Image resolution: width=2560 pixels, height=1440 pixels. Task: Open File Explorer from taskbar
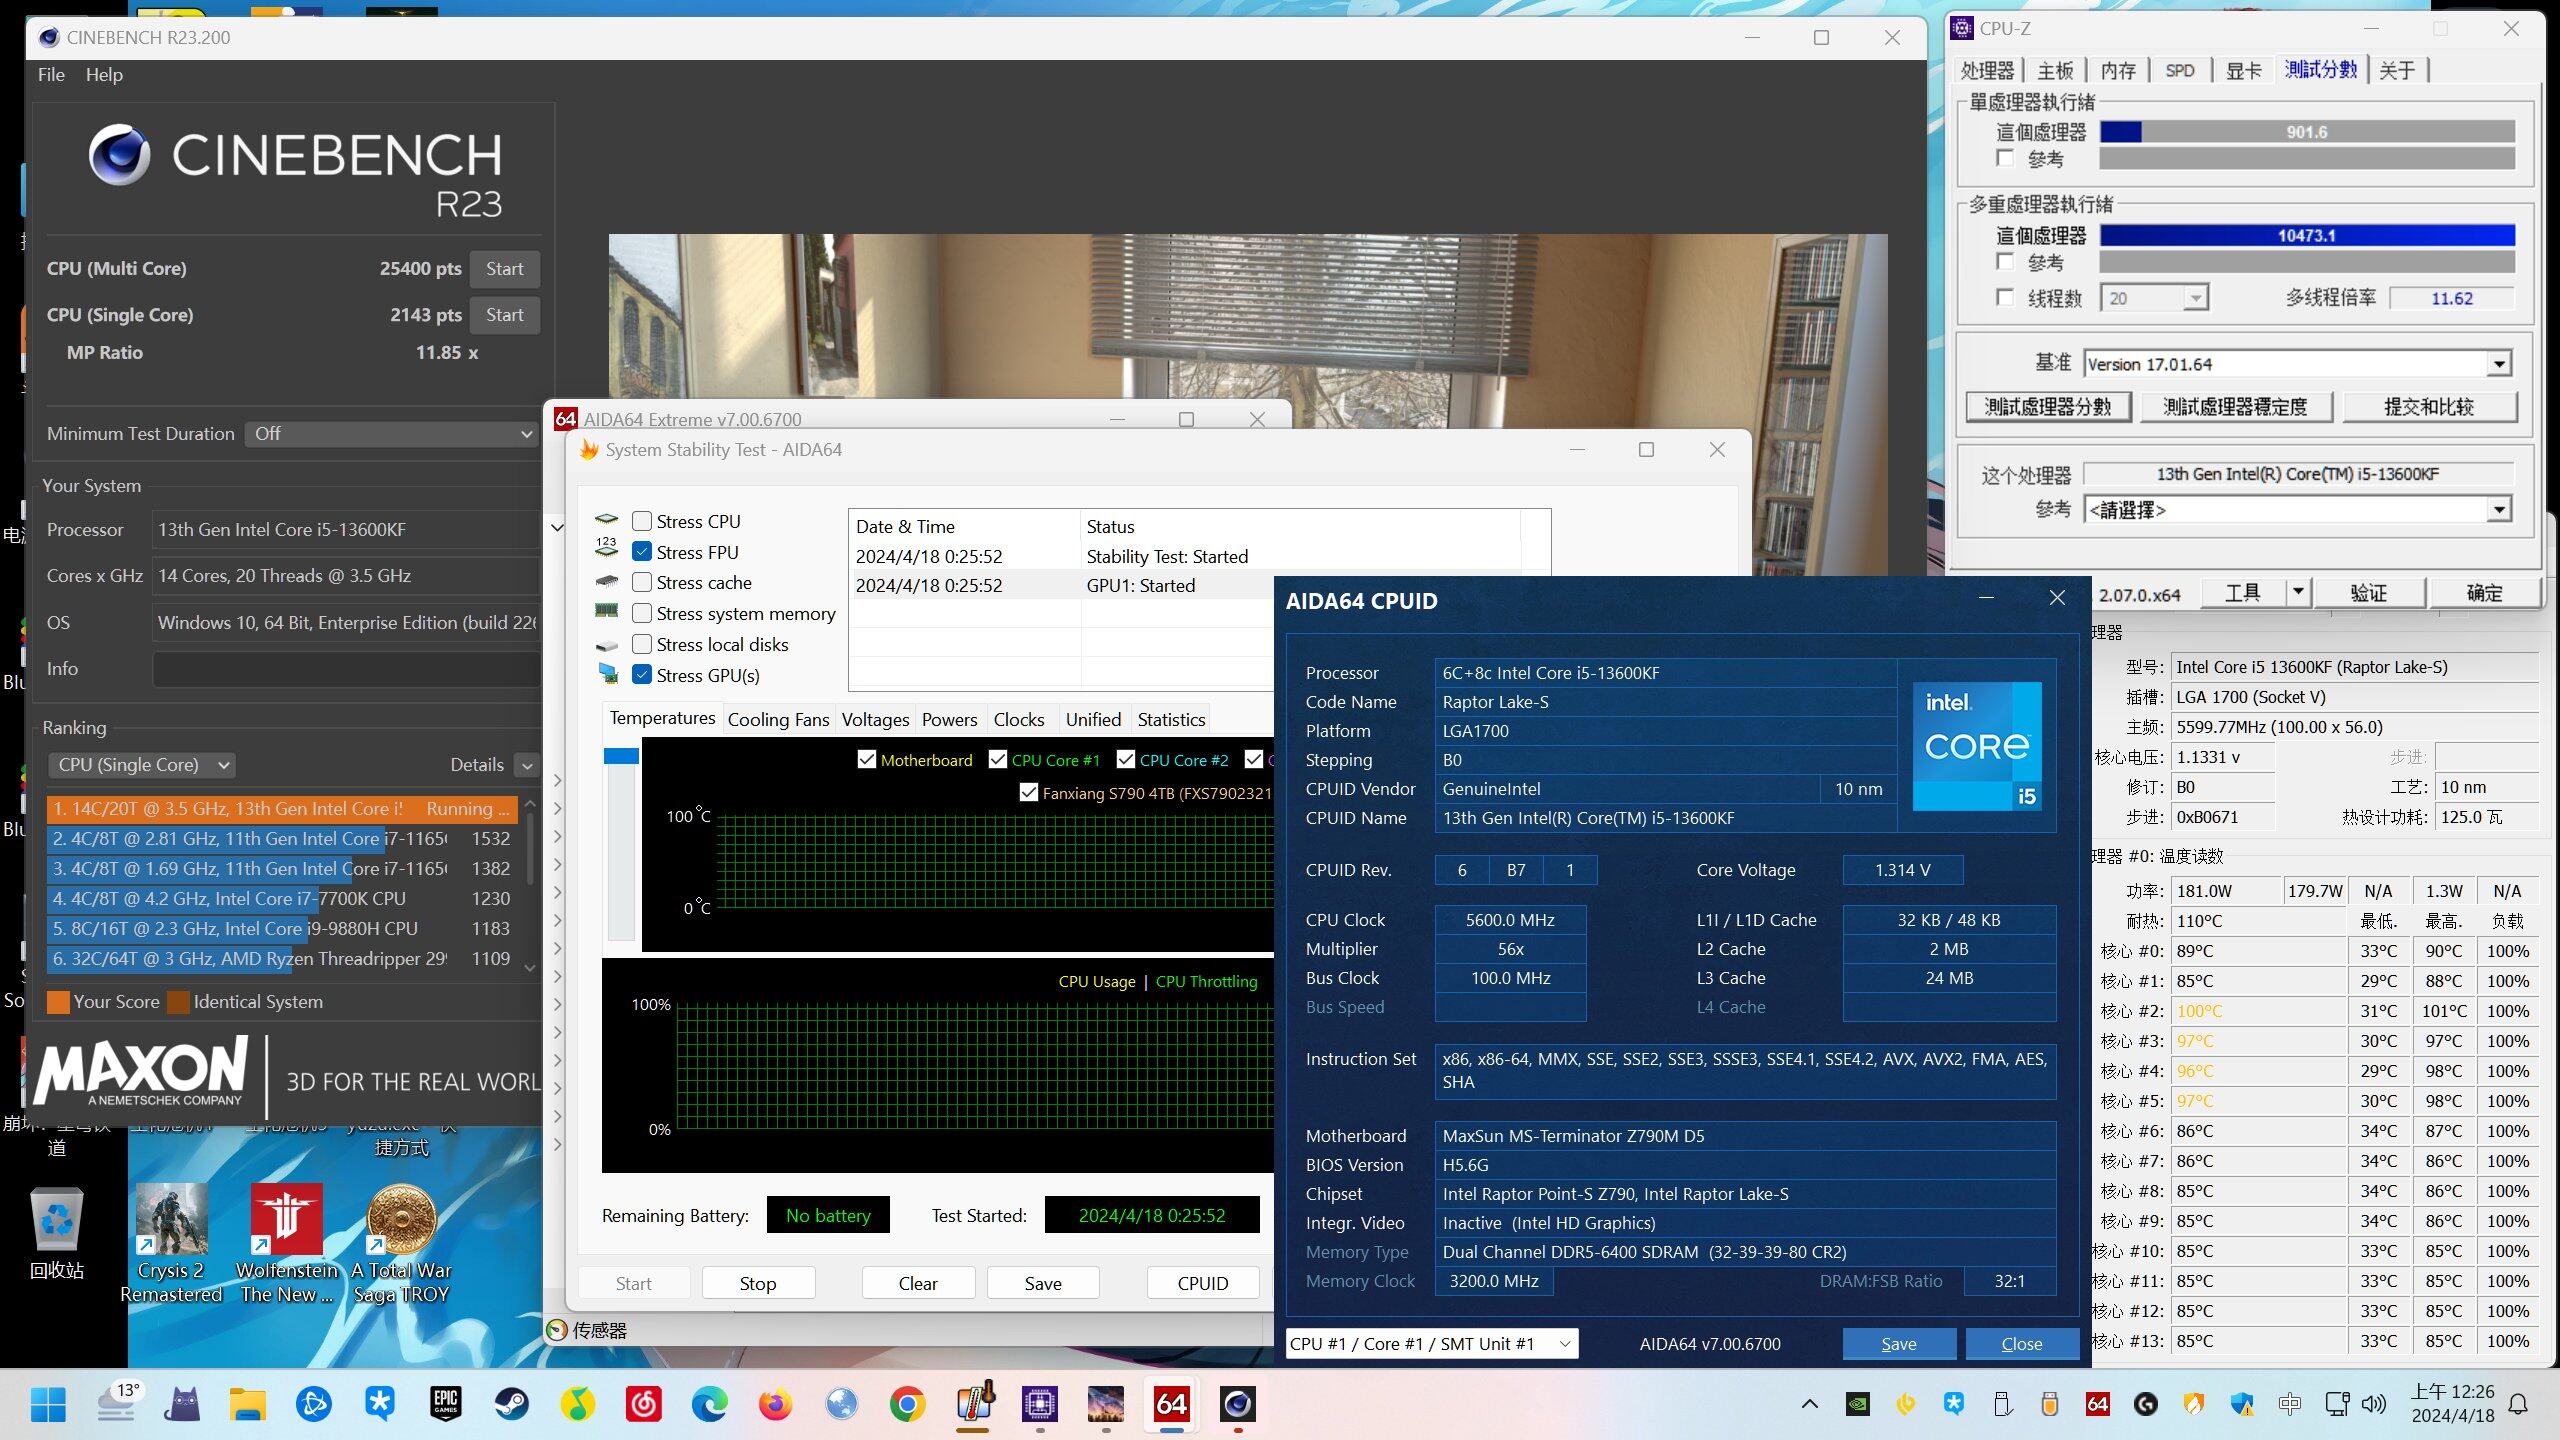pyautogui.click(x=247, y=1404)
